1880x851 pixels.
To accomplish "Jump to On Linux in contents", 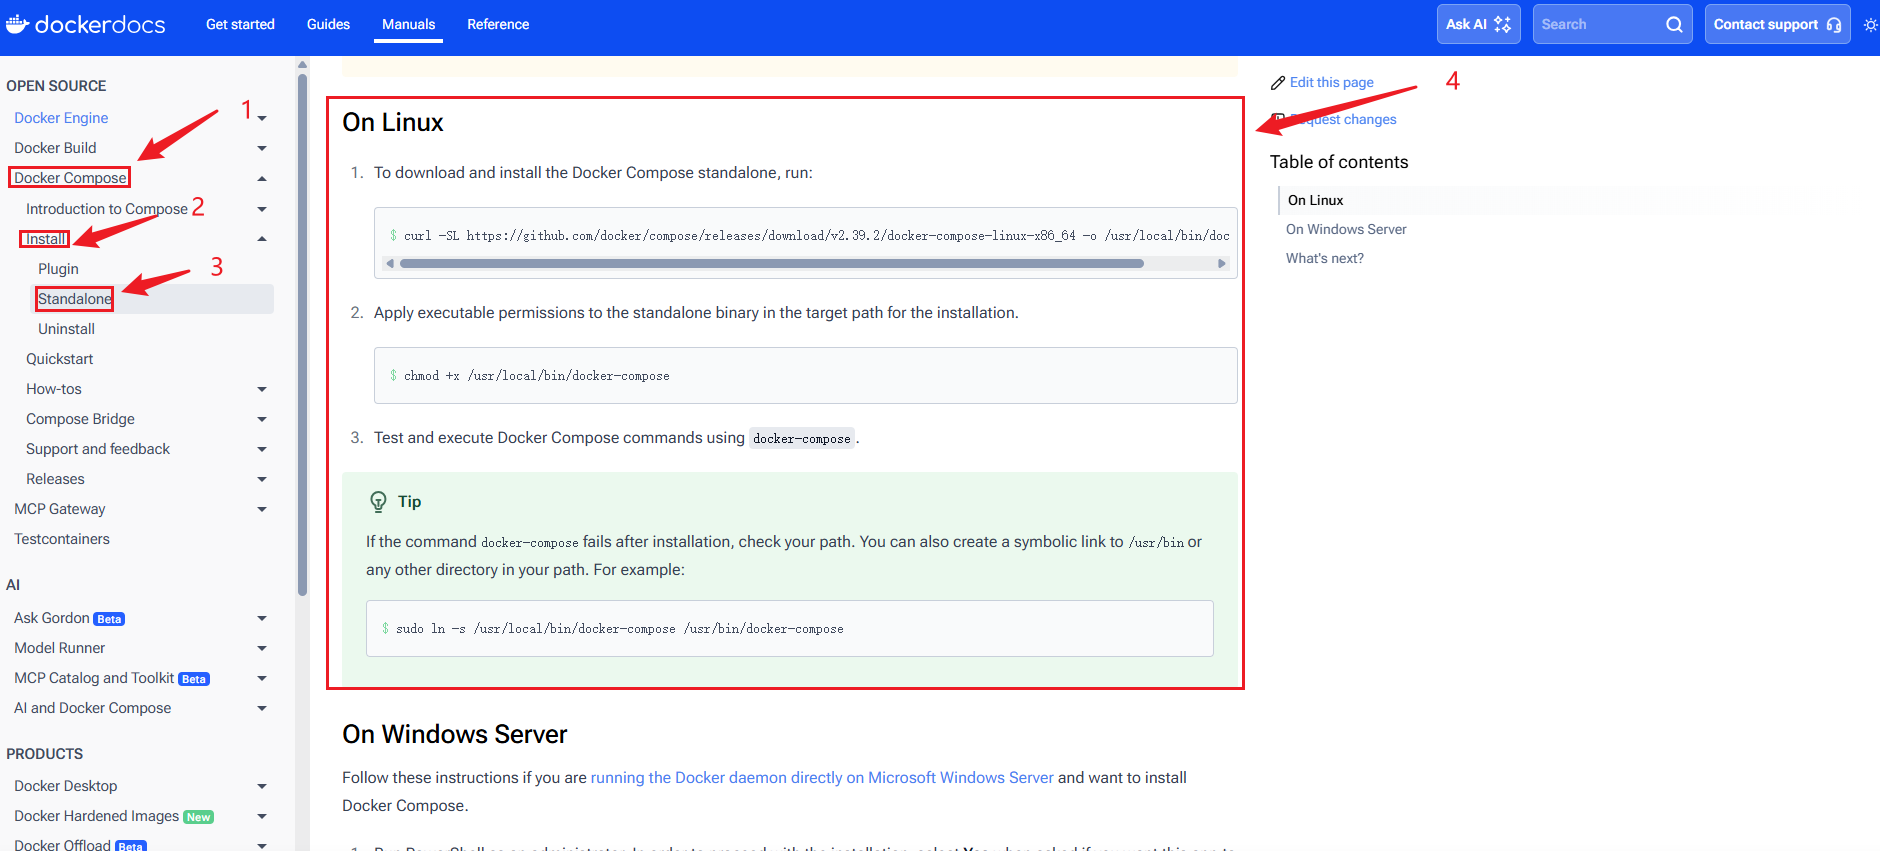I will 1315,200.
